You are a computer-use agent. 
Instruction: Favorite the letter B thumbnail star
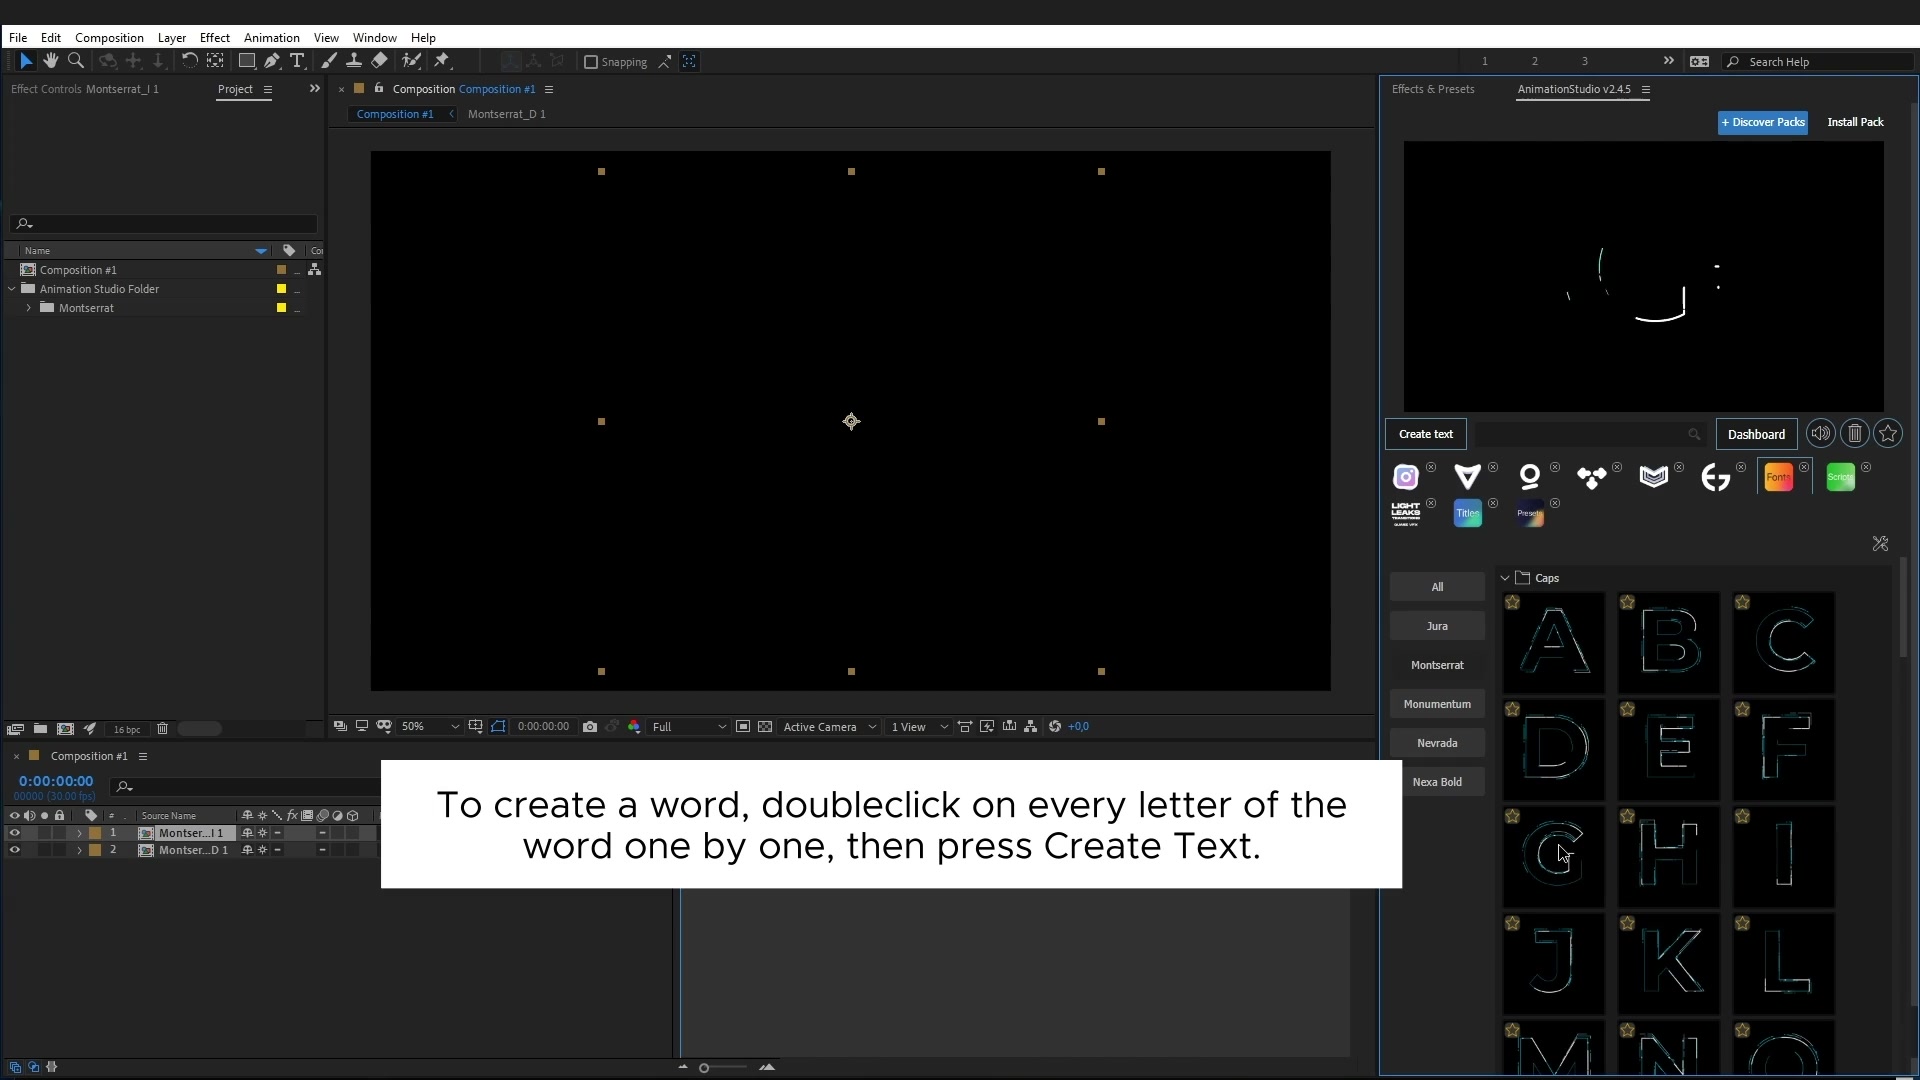pyautogui.click(x=1628, y=602)
